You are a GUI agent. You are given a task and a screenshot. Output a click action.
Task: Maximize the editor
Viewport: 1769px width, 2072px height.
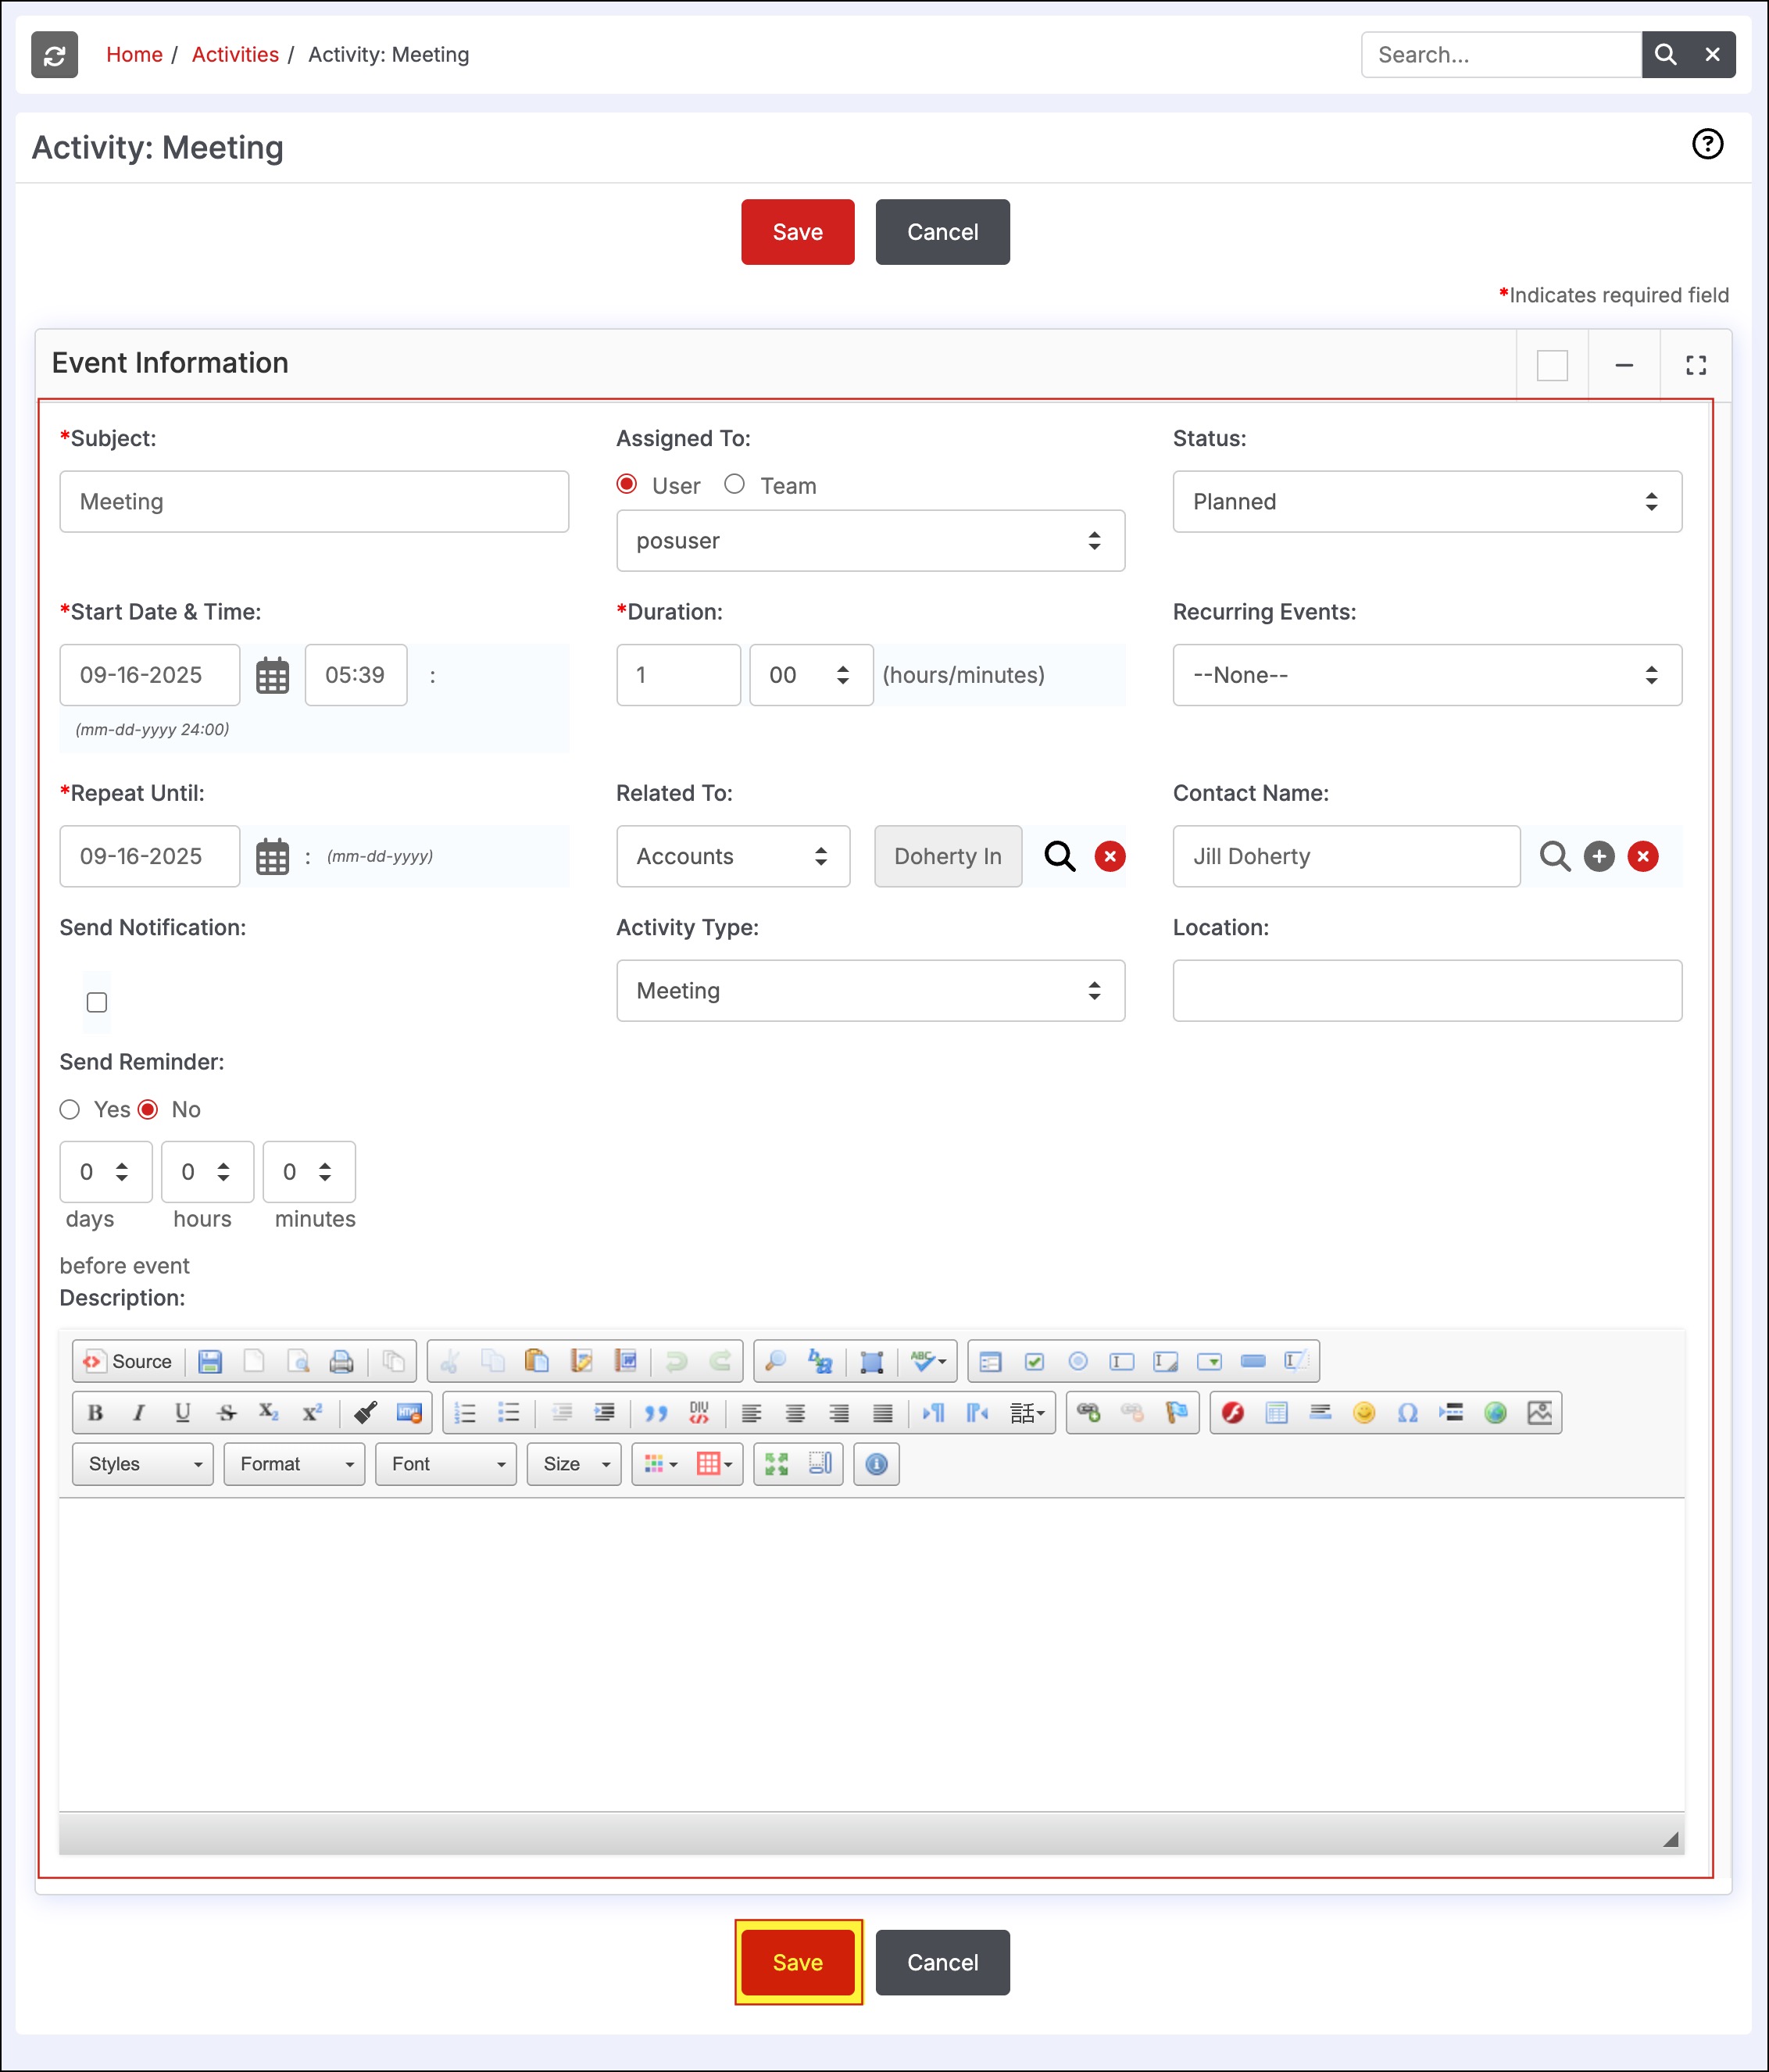coord(776,1464)
